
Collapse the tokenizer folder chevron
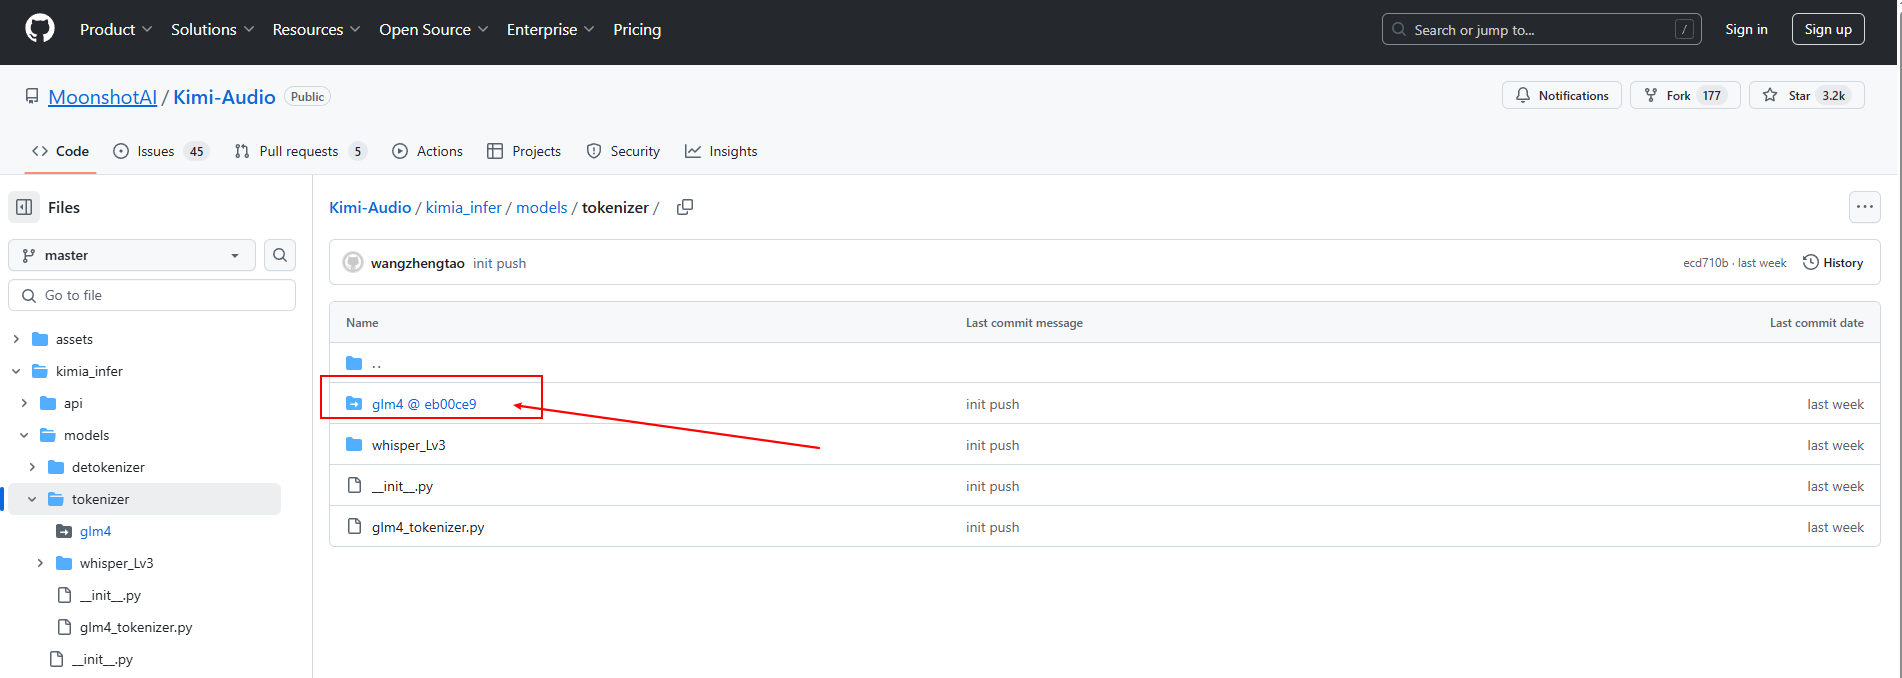click(32, 499)
